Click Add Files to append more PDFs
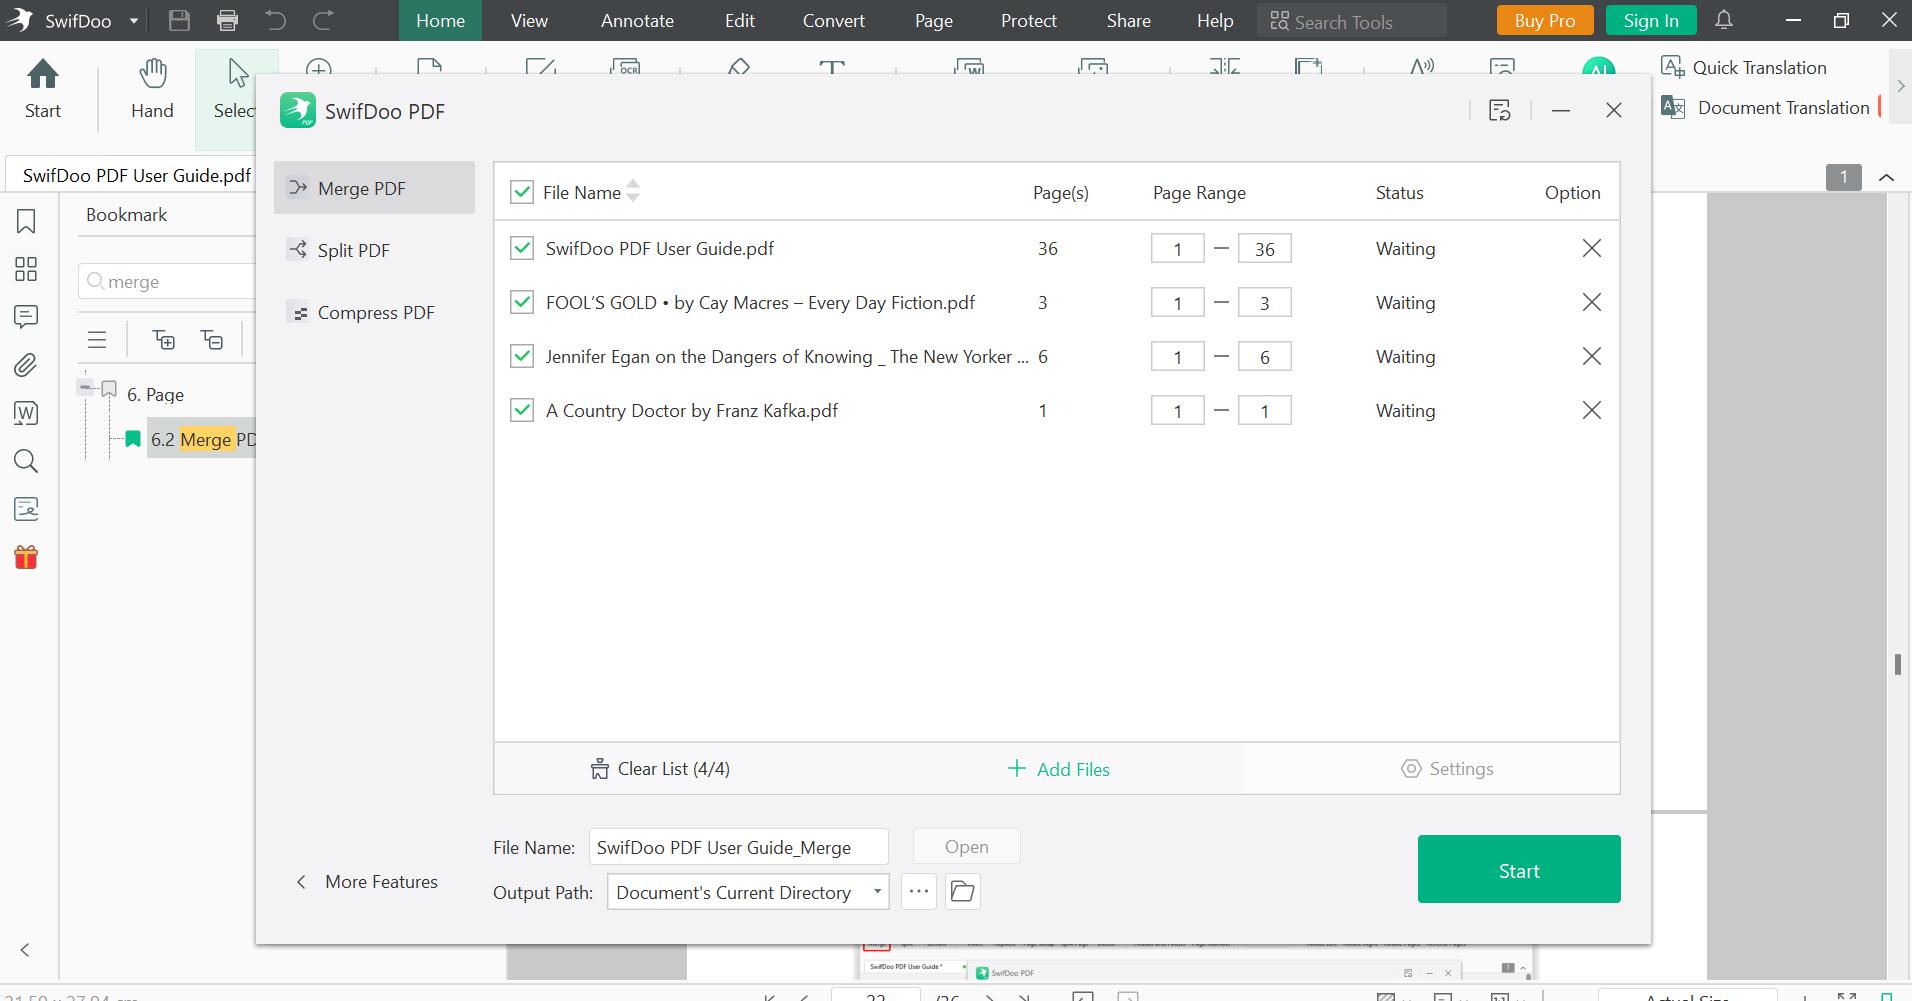The image size is (1912, 1001). point(1057,768)
